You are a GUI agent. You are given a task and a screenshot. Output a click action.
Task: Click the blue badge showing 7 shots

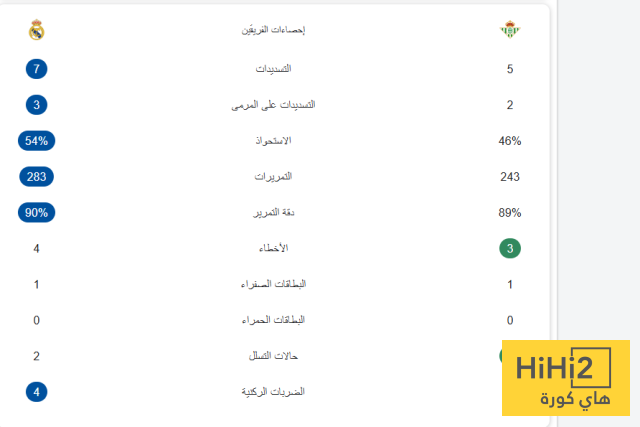(37, 69)
